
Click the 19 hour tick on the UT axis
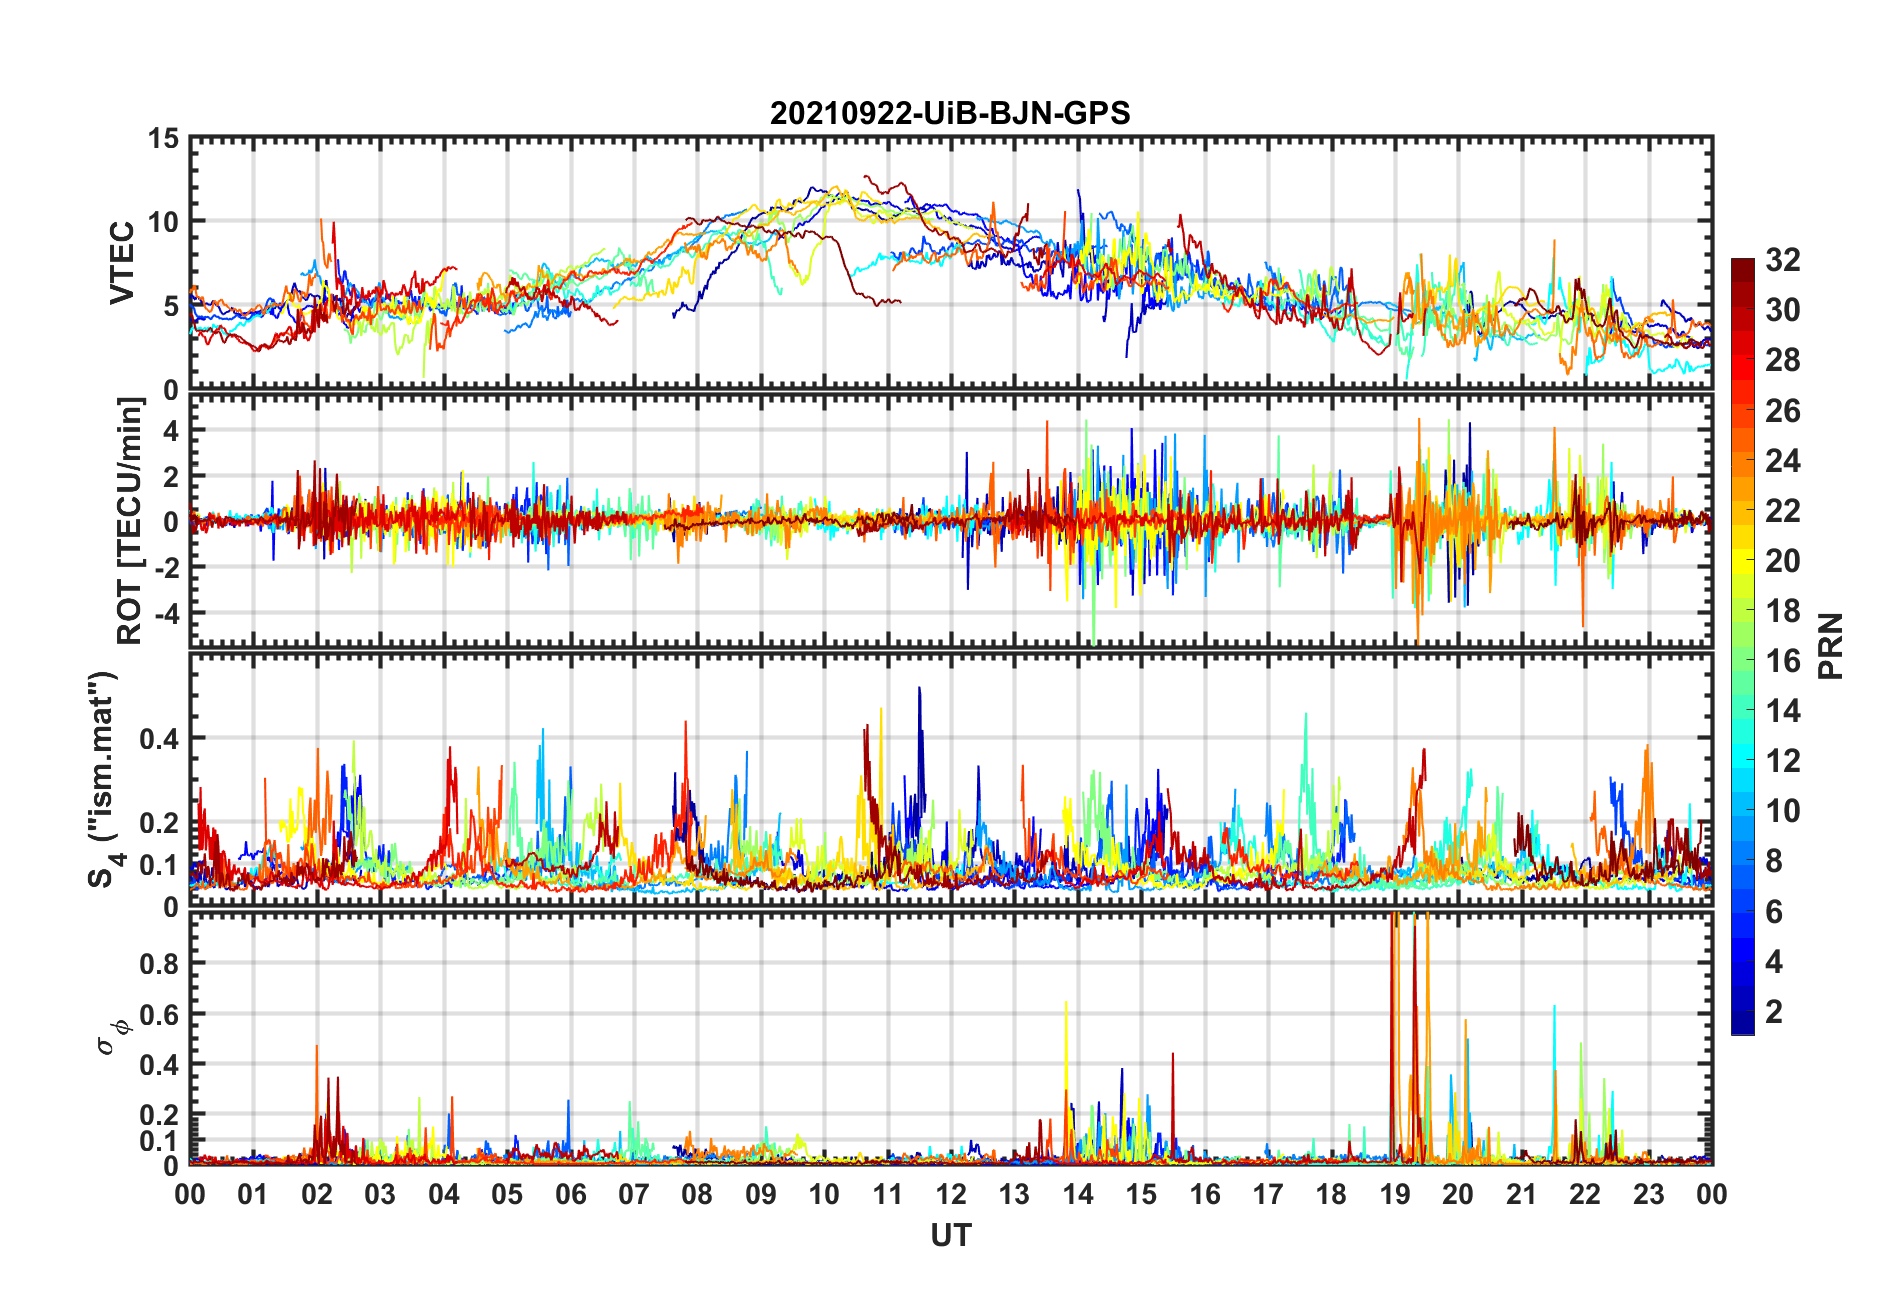[x=1395, y=1195]
